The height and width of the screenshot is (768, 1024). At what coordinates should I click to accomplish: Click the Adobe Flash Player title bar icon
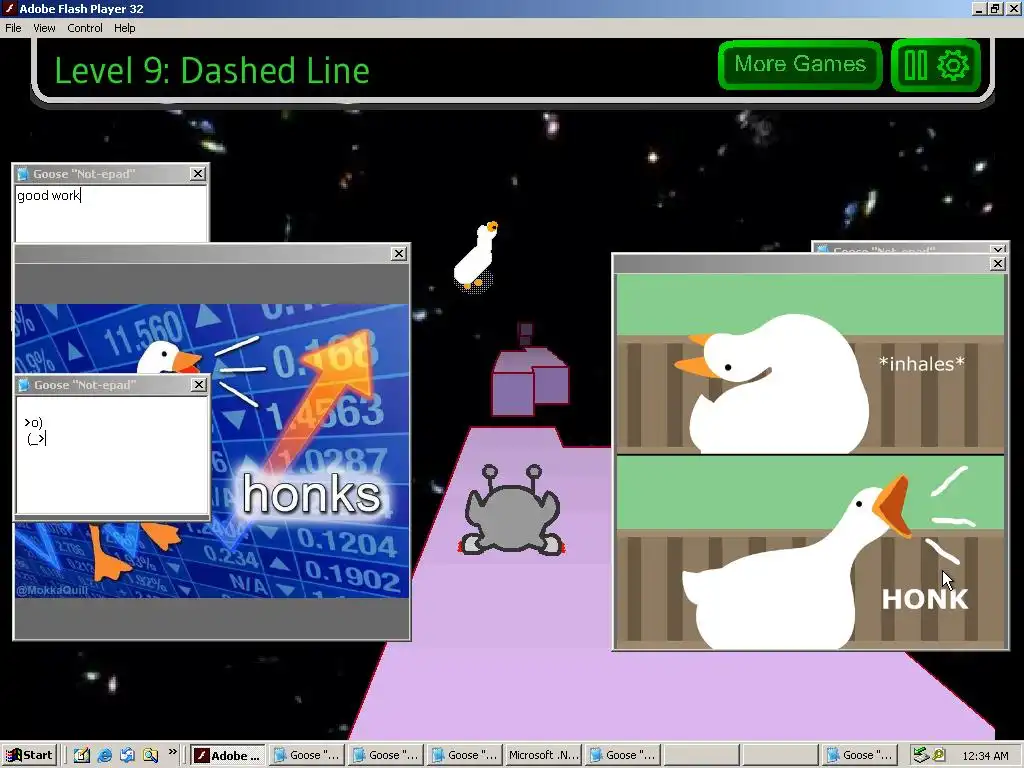pyautogui.click(x=9, y=8)
